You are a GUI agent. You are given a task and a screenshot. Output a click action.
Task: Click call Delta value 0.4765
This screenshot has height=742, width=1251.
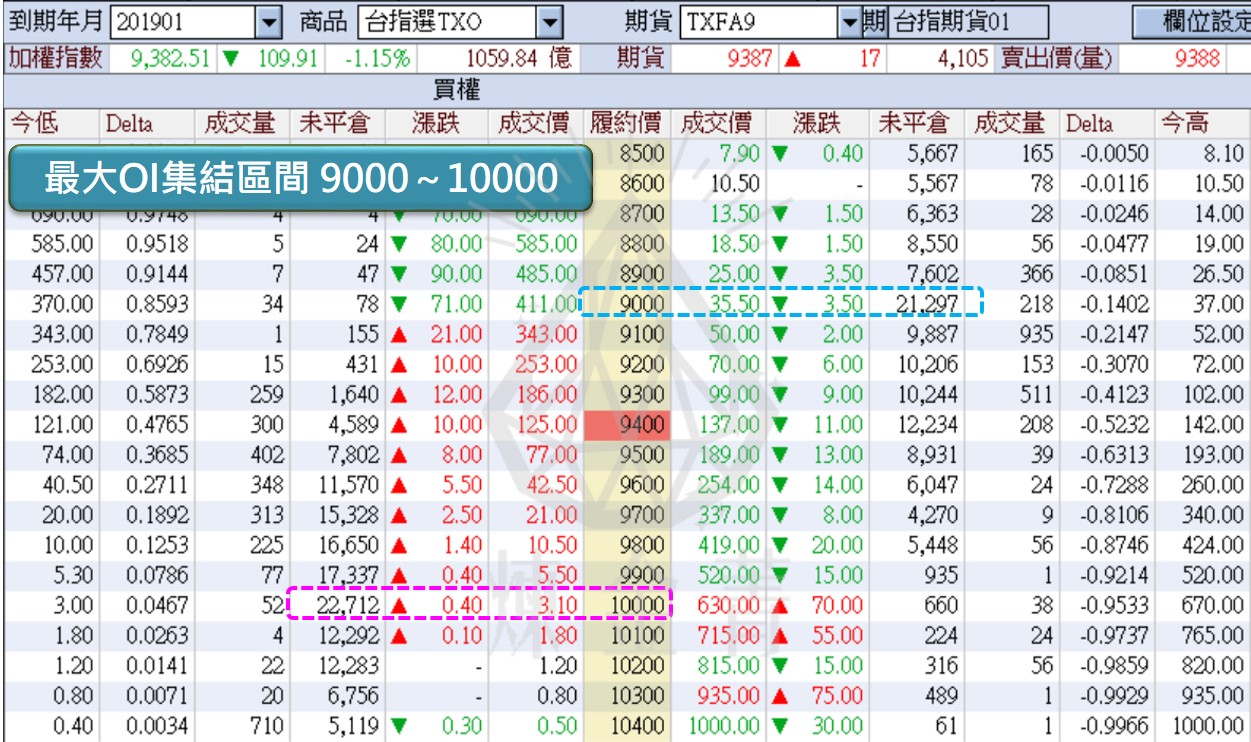tap(157, 425)
